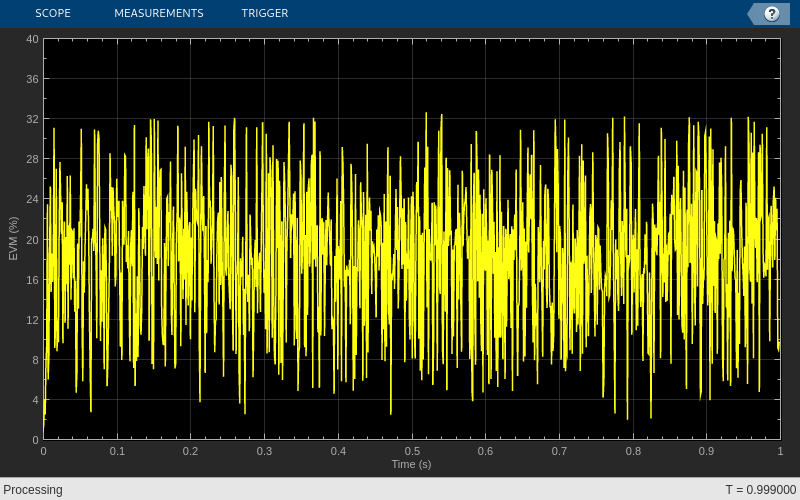Click the 0.1 tick label on the time axis
Screen dimensions: 800x500
117,451
